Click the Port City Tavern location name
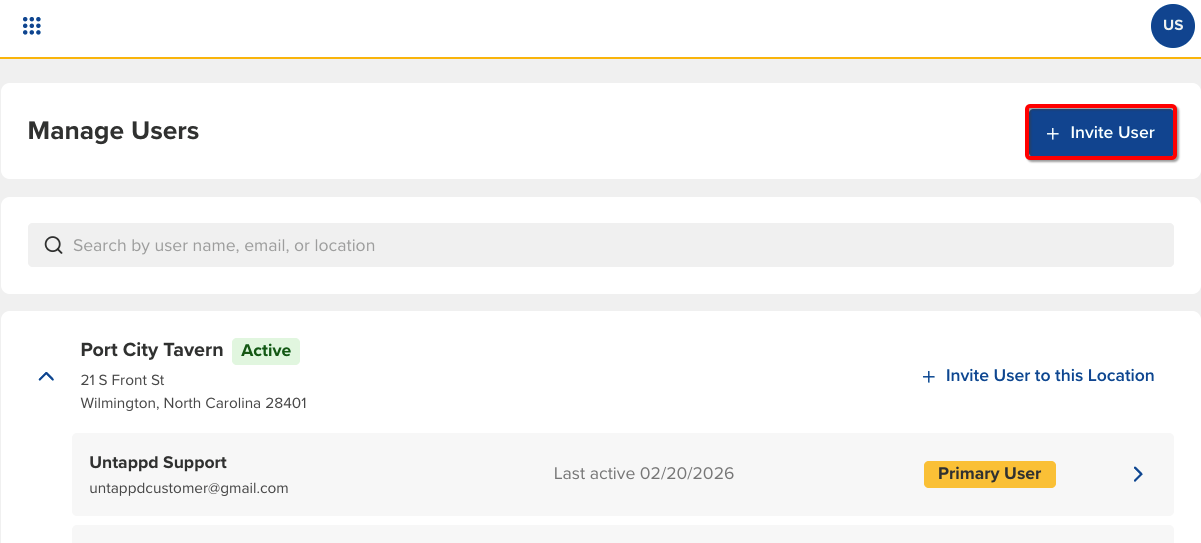1201x543 pixels. click(x=152, y=350)
